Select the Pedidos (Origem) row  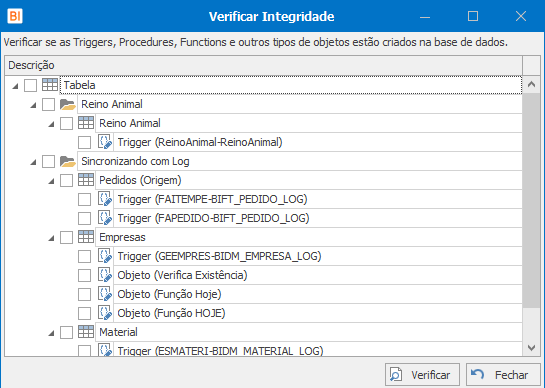pyautogui.click(x=309, y=180)
